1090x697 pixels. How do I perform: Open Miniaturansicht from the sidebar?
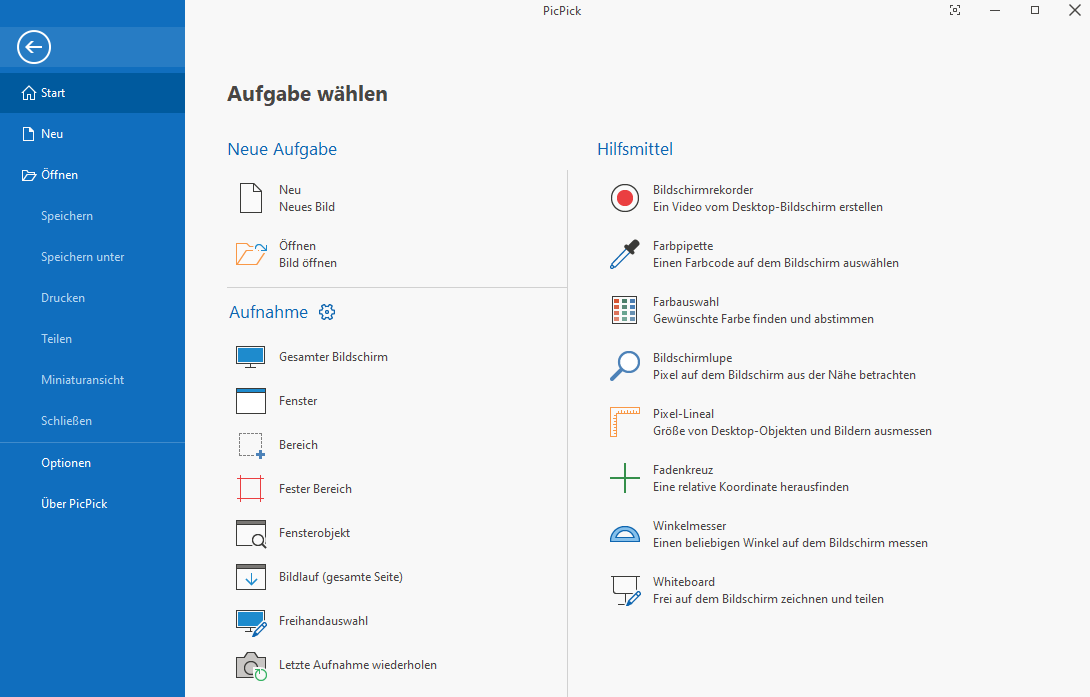(92, 380)
